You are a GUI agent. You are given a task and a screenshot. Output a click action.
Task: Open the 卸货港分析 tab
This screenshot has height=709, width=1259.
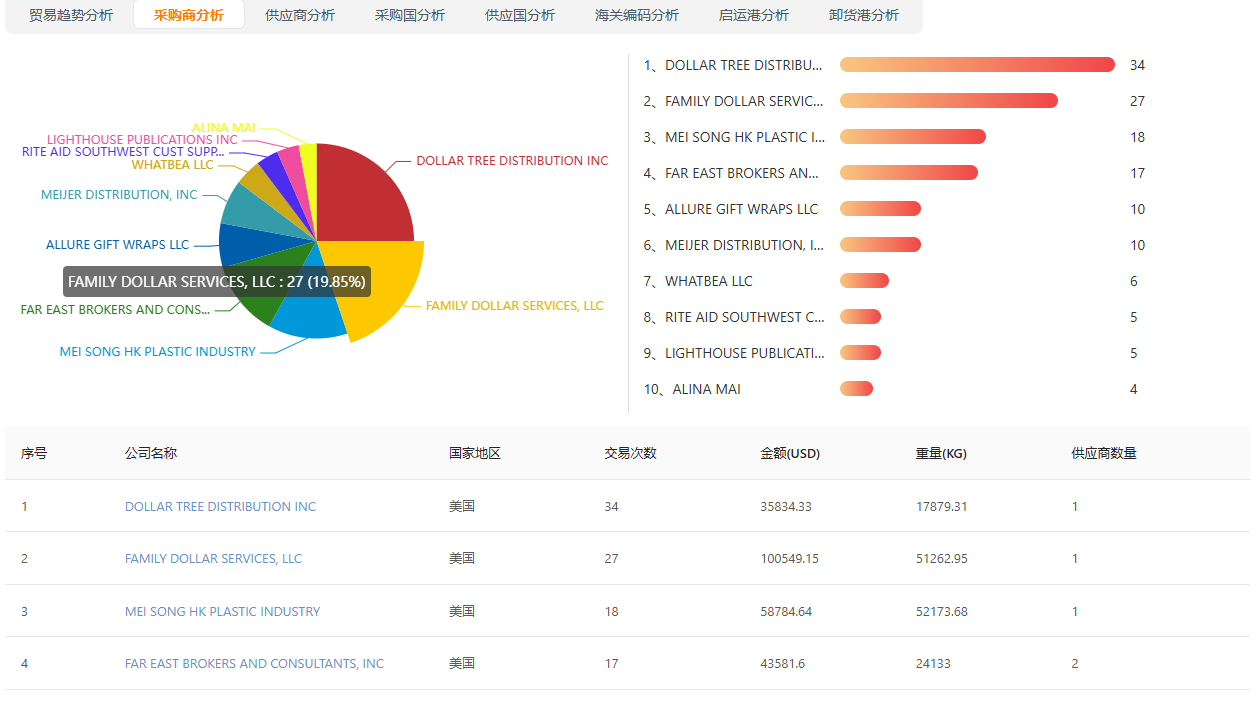pyautogui.click(x=864, y=15)
